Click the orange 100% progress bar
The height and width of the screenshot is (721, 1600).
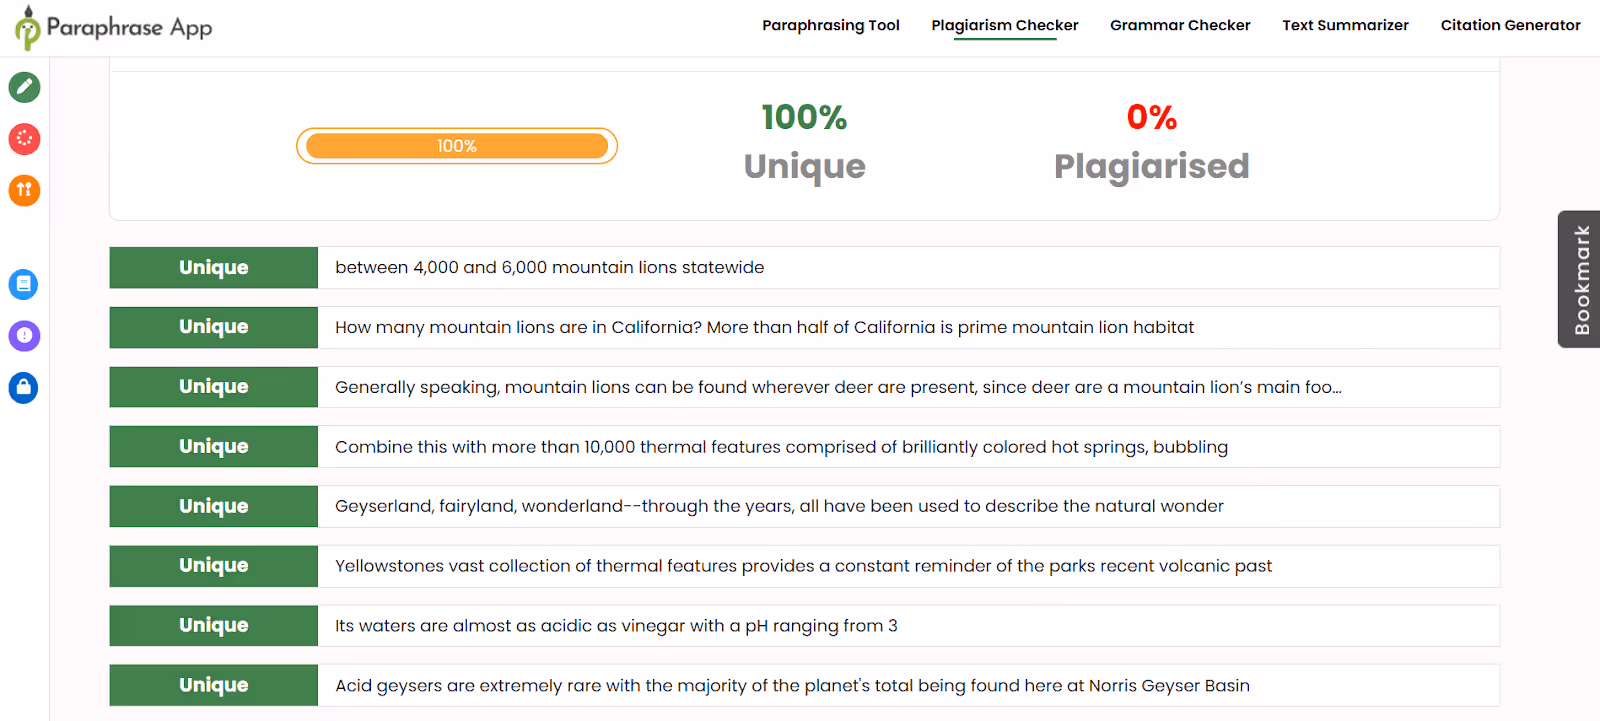coord(456,145)
